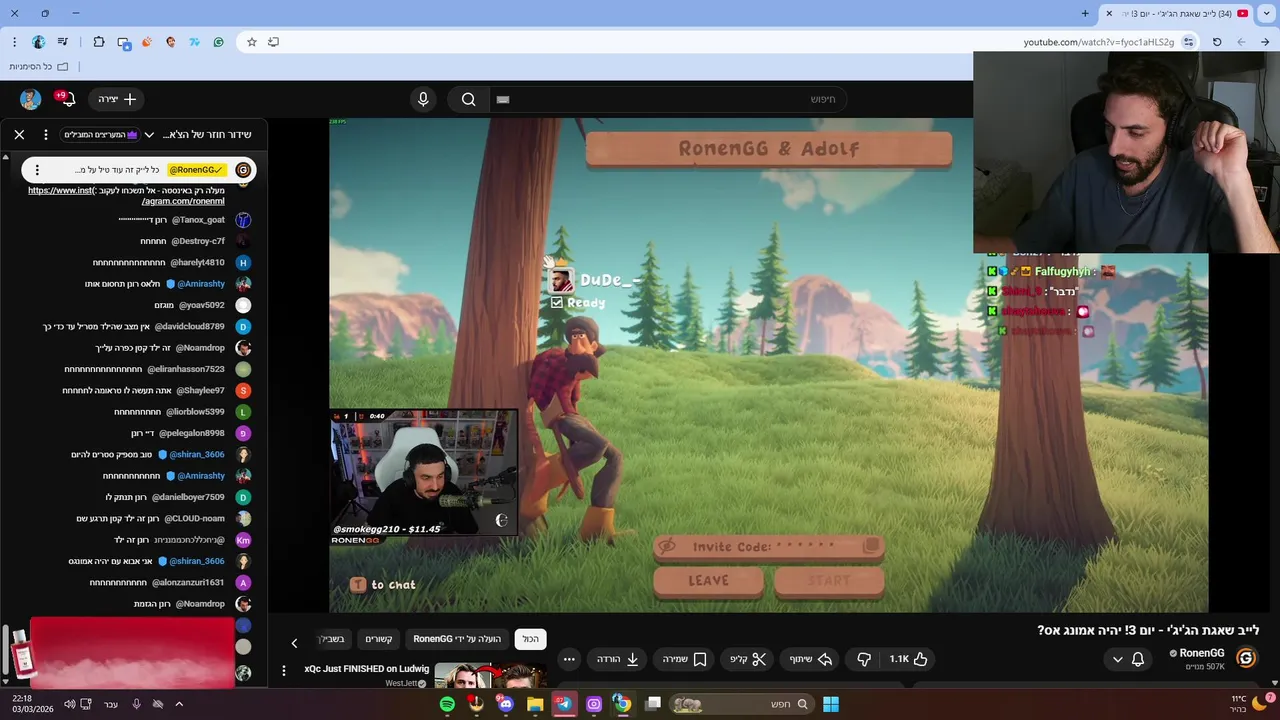Image resolution: width=1280 pixels, height=720 pixels.
Task: Open chat panel more options menu
Action: (x=45, y=134)
